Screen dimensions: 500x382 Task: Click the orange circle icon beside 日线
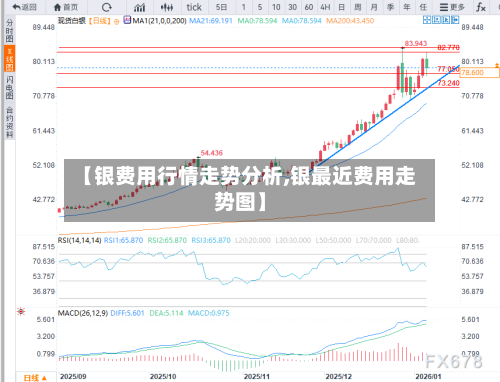(116, 22)
